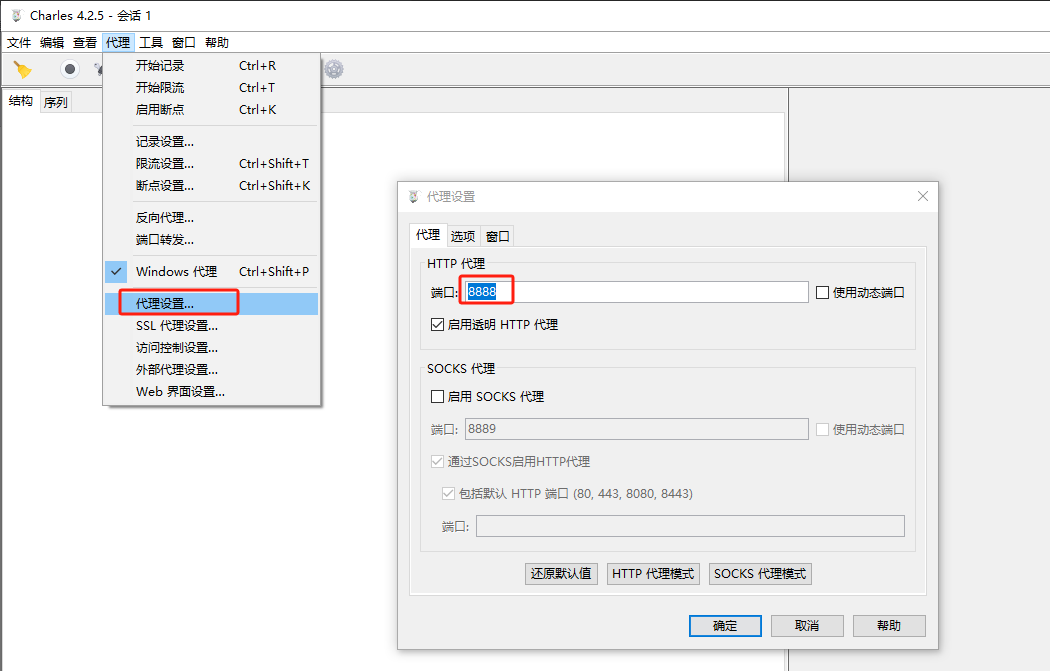Select 开始限流 menu entry
The width and height of the screenshot is (1050, 671).
pyautogui.click(x=212, y=88)
